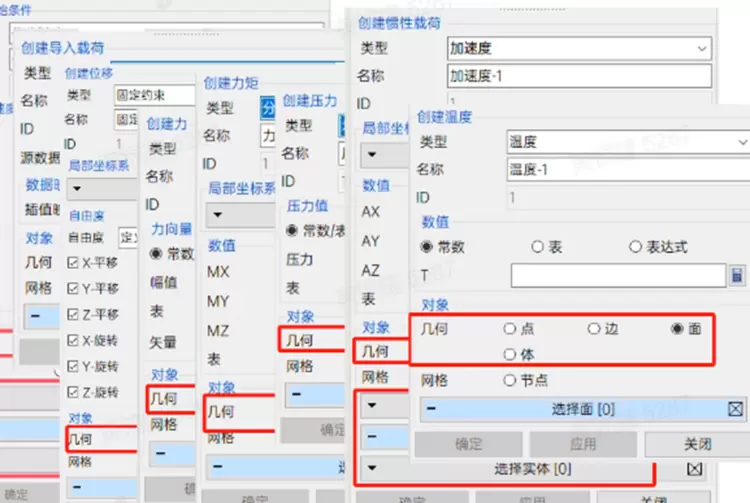This screenshot has height=503, width=750.
Task: Open the 类型 dropdown showing 温度
Action: click(626, 142)
